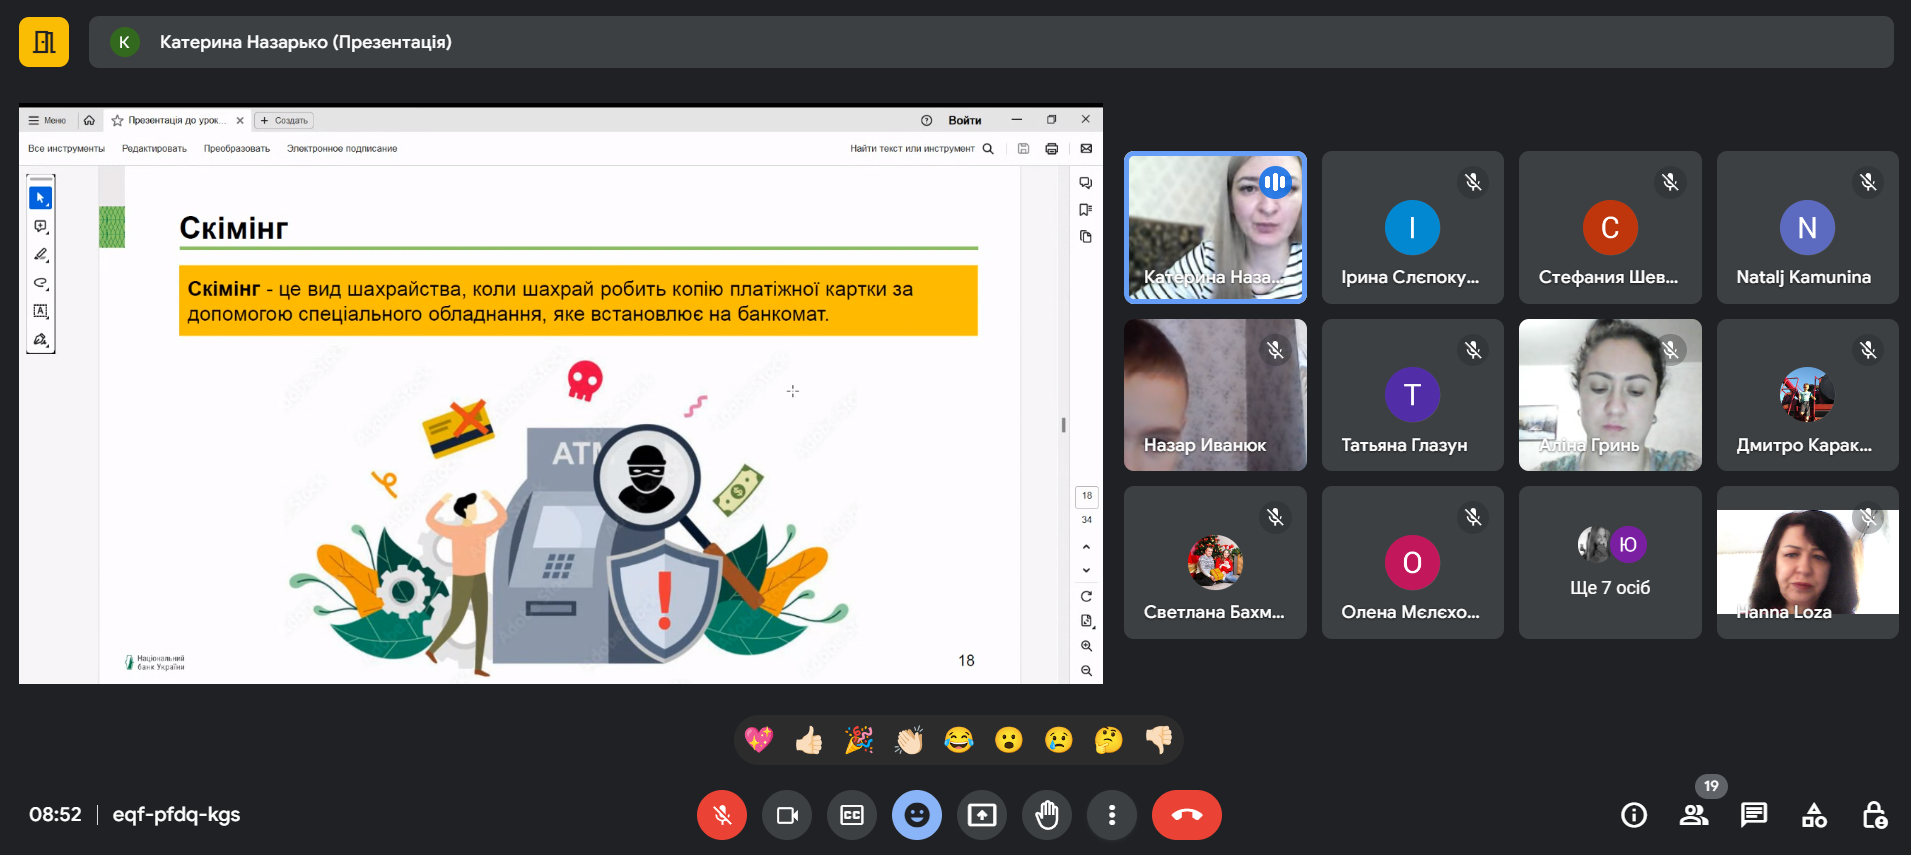Open the three-dot more options menu
Screen dimensions: 1911x855
pos(1112,815)
